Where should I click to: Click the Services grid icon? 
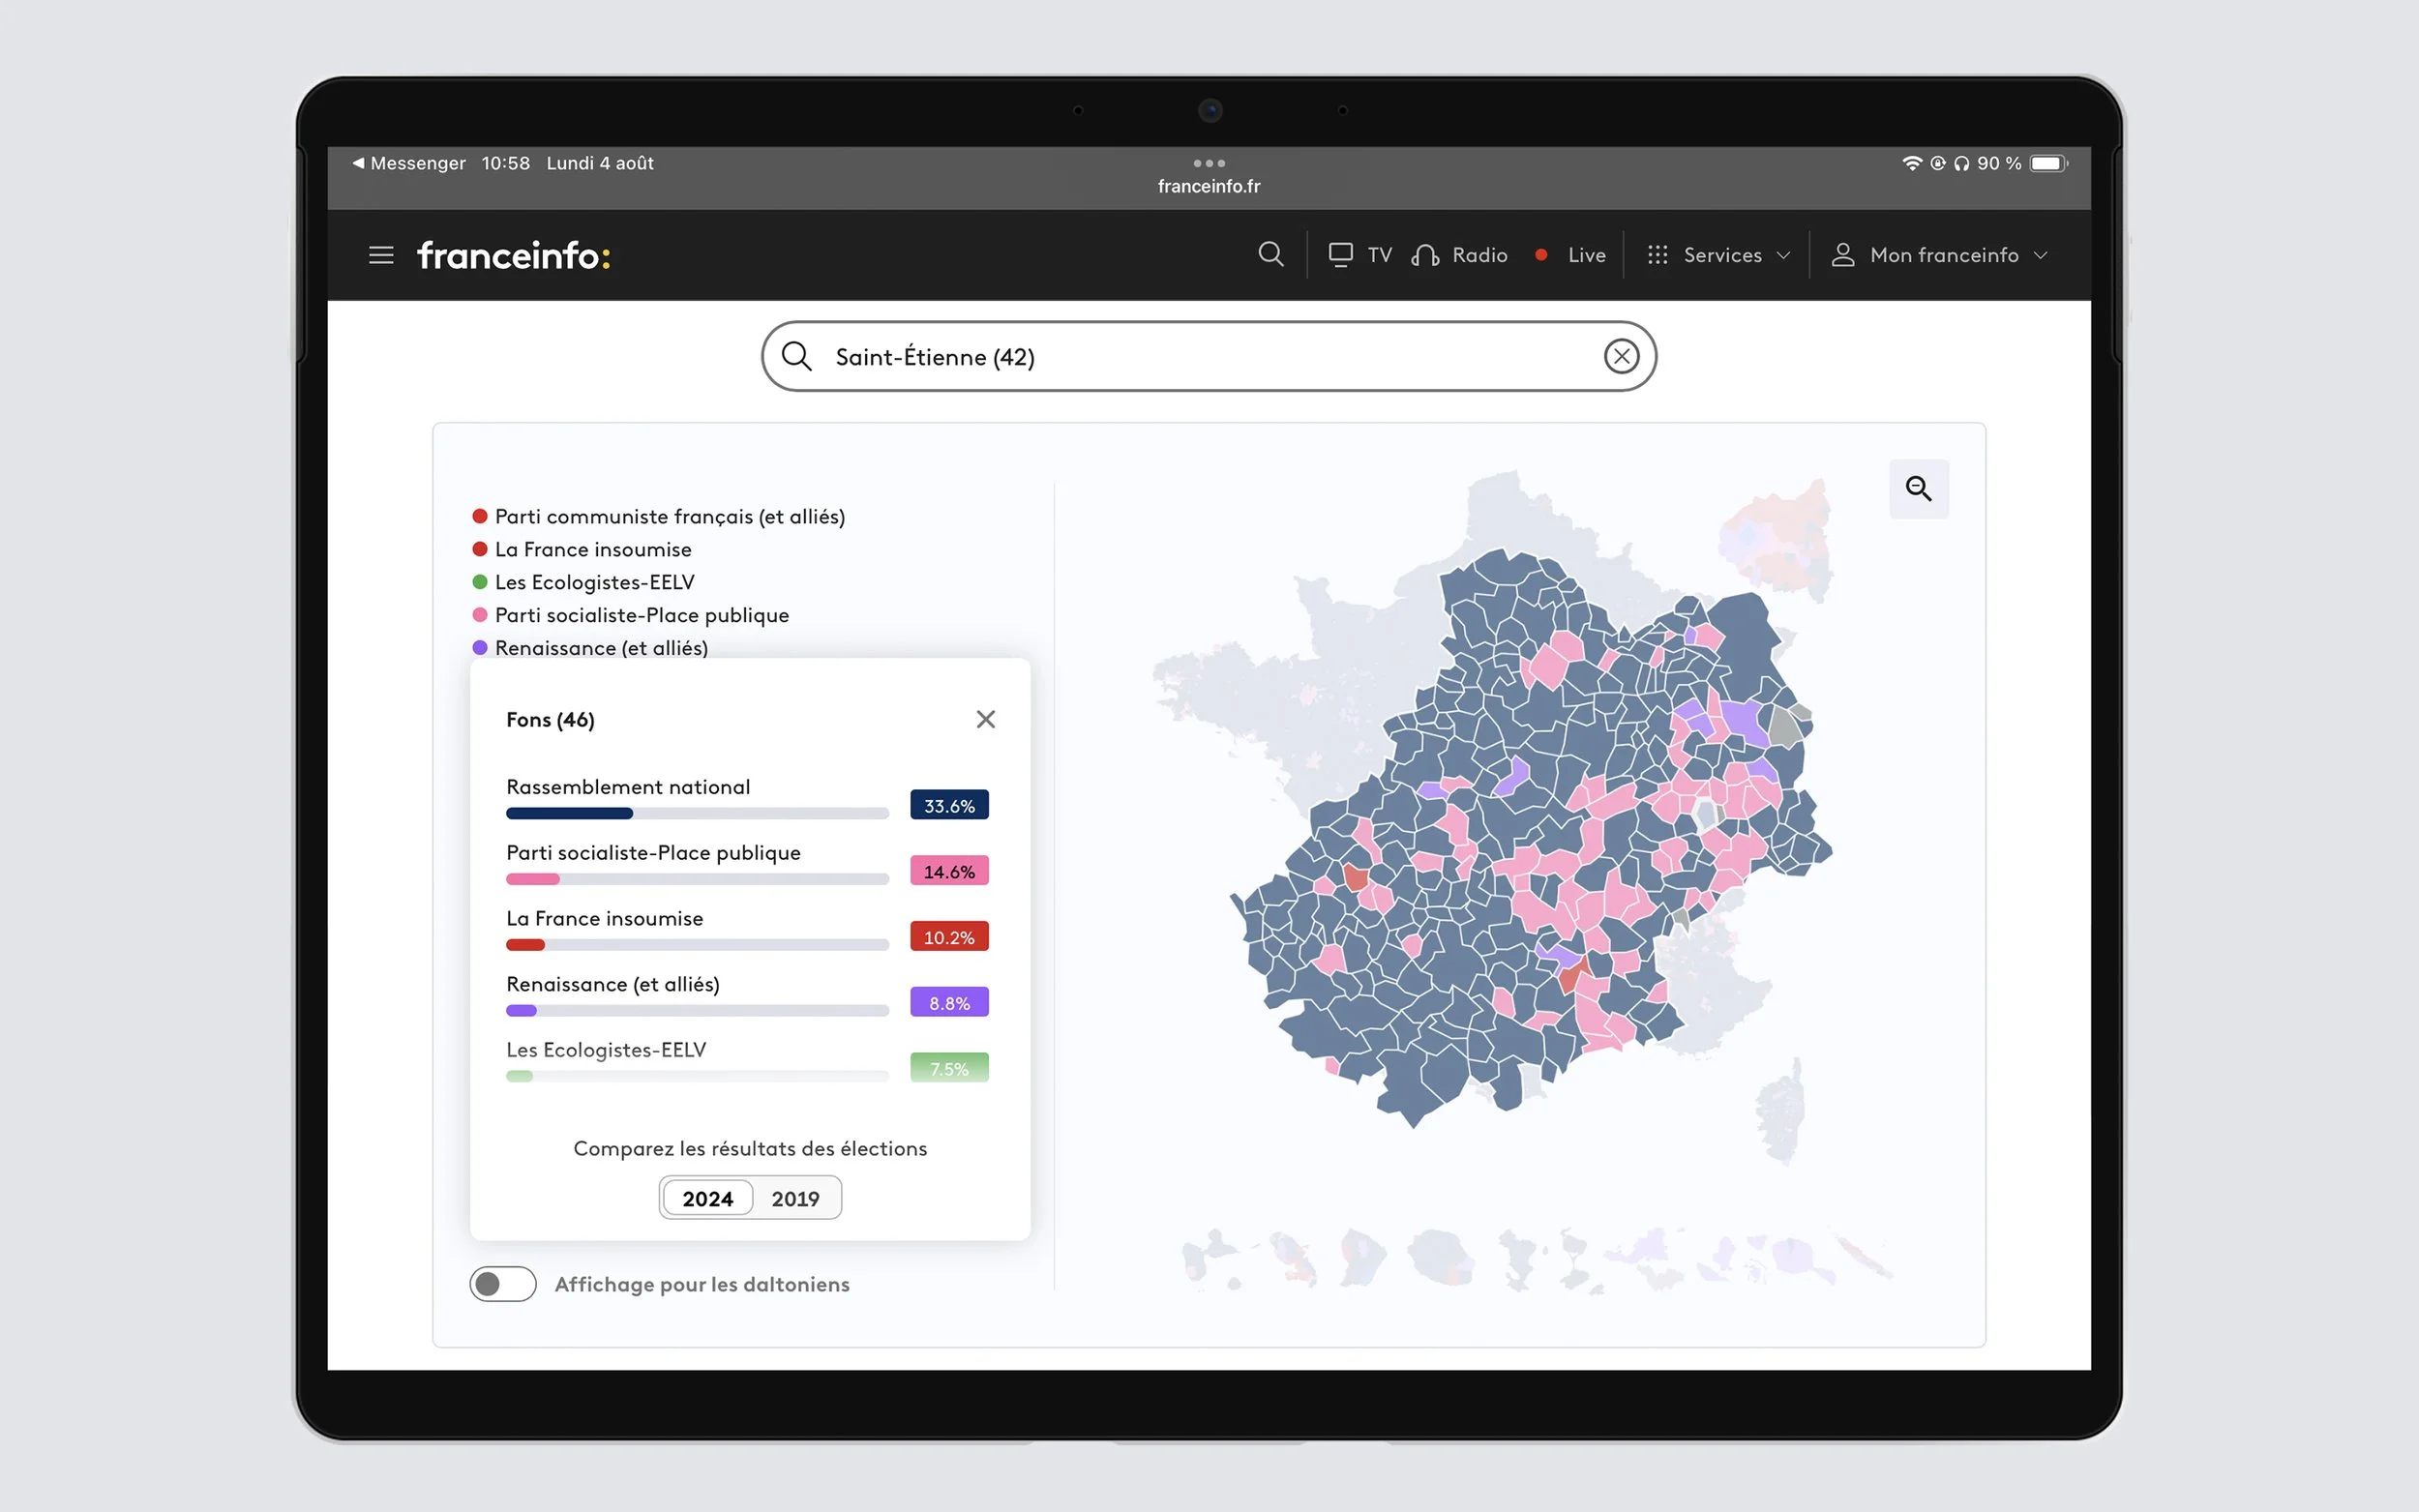[x=1657, y=255]
